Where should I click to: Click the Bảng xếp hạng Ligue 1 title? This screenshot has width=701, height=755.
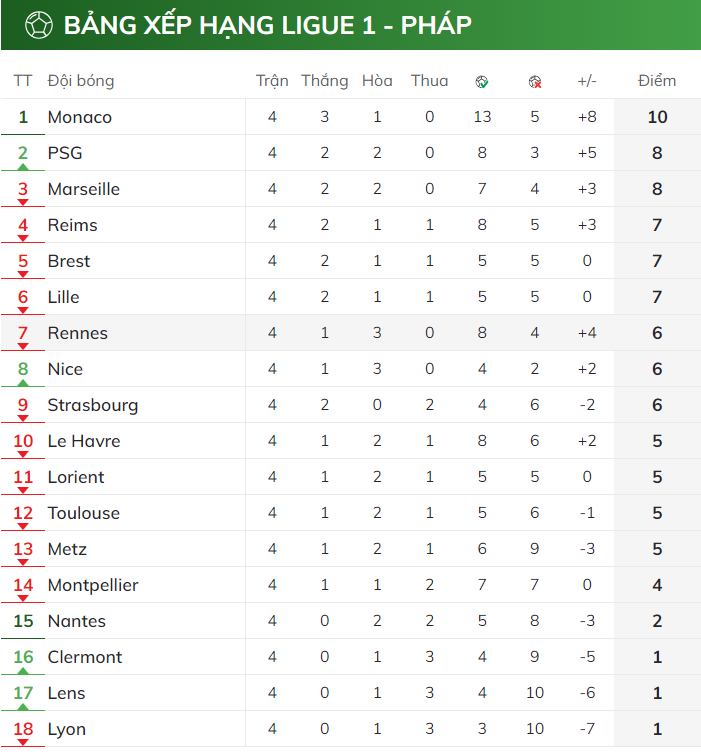[268, 25]
